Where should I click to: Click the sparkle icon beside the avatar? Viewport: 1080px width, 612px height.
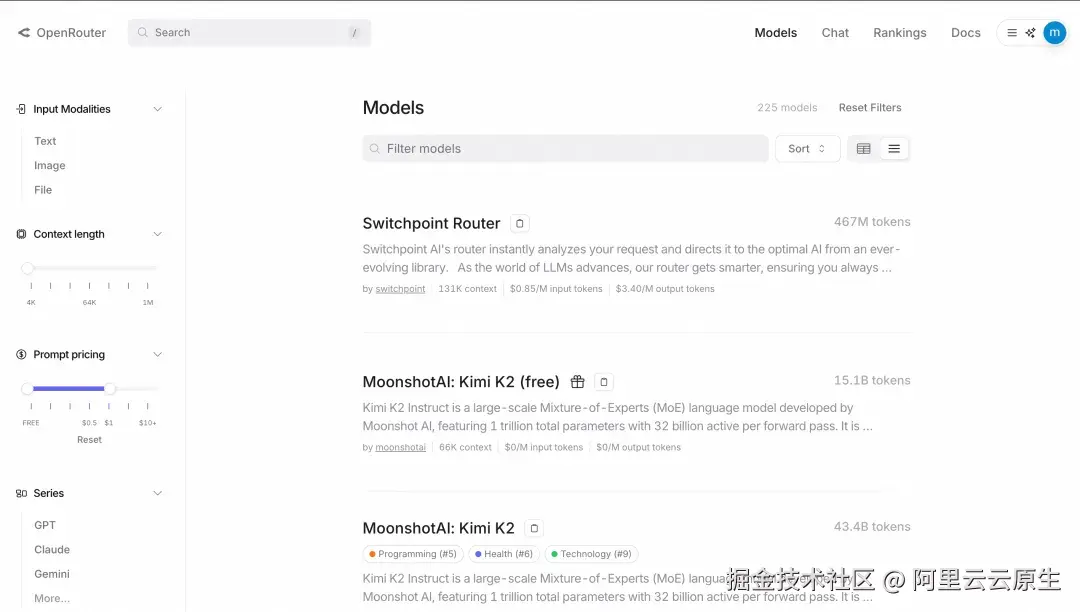click(1030, 32)
